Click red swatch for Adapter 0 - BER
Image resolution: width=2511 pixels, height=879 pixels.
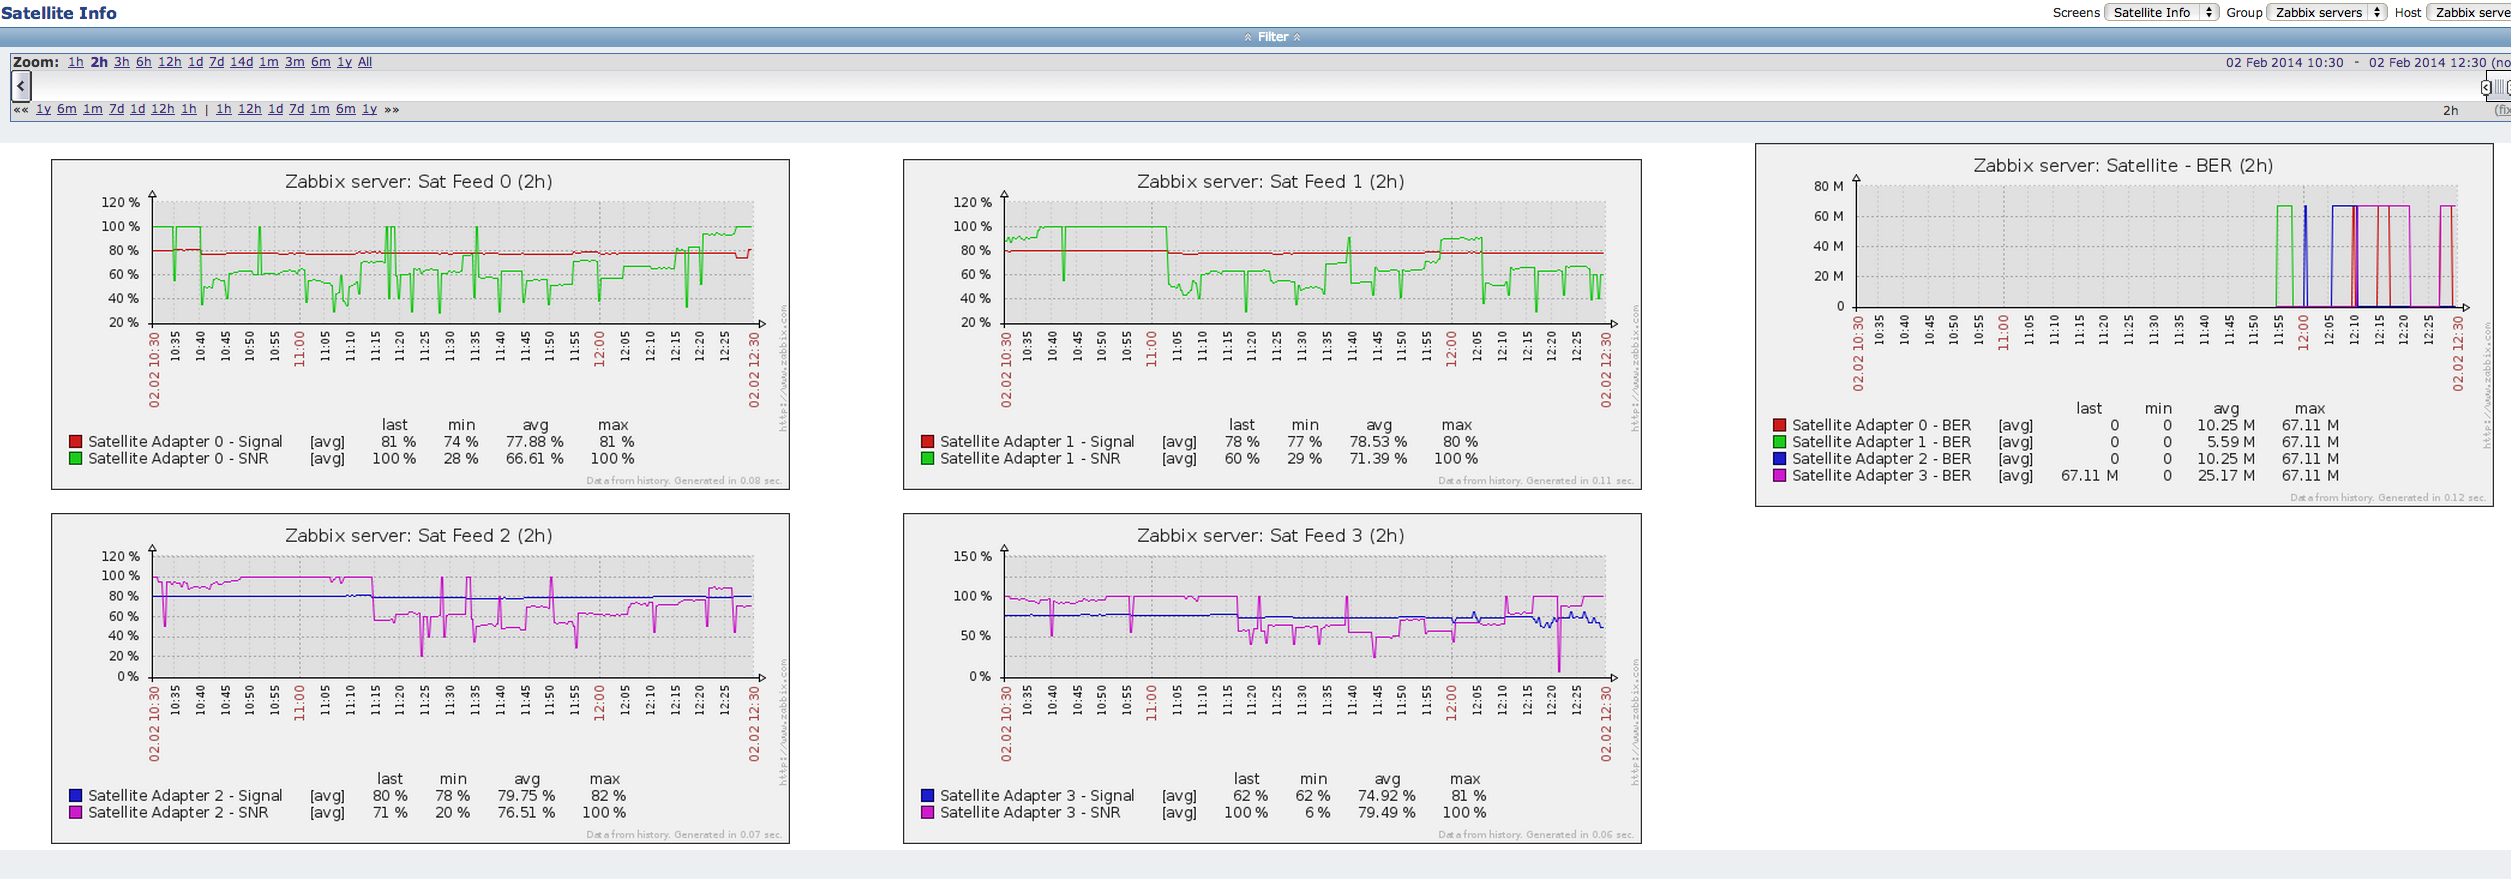(1779, 425)
